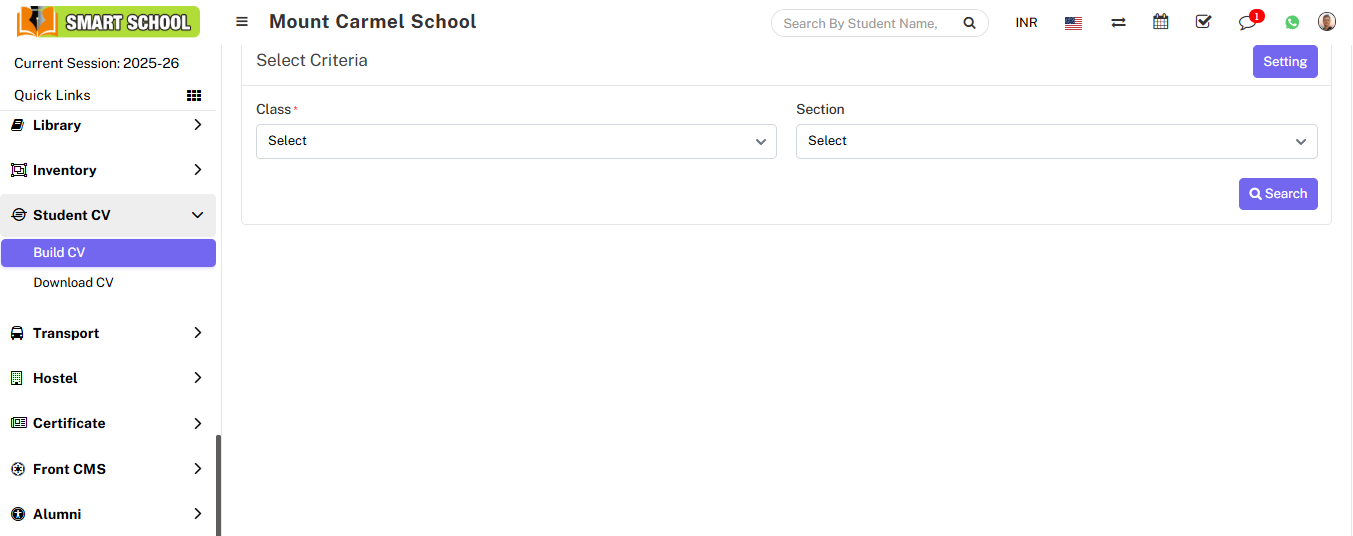Click the switch session arrows icon
This screenshot has width=1353, height=536.
pyautogui.click(x=1118, y=23)
